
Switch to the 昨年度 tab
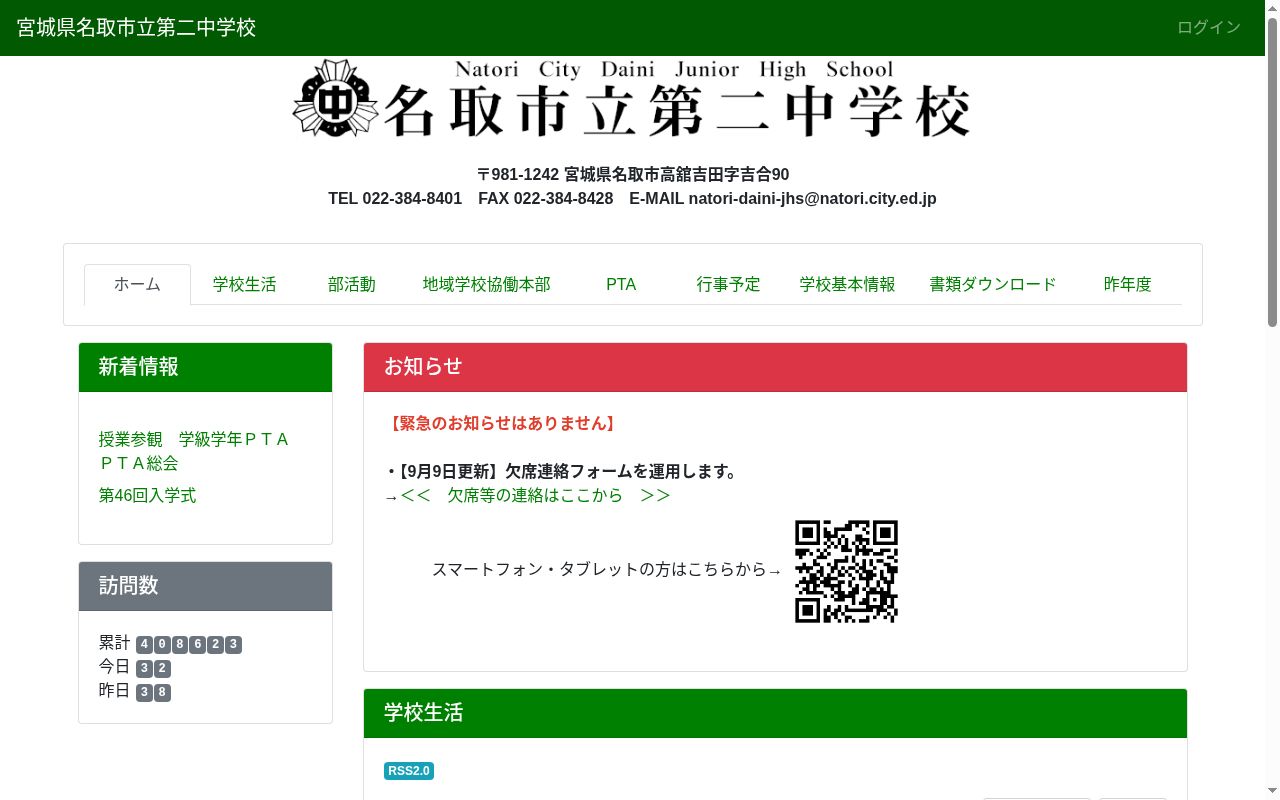[1128, 284]
